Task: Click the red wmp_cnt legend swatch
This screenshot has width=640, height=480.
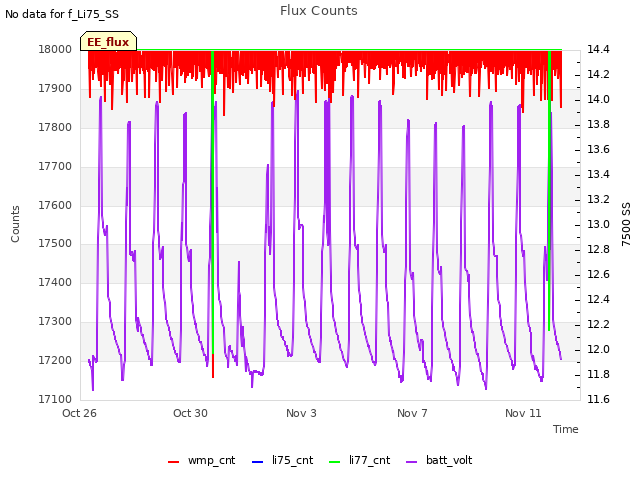Action: 173,462
